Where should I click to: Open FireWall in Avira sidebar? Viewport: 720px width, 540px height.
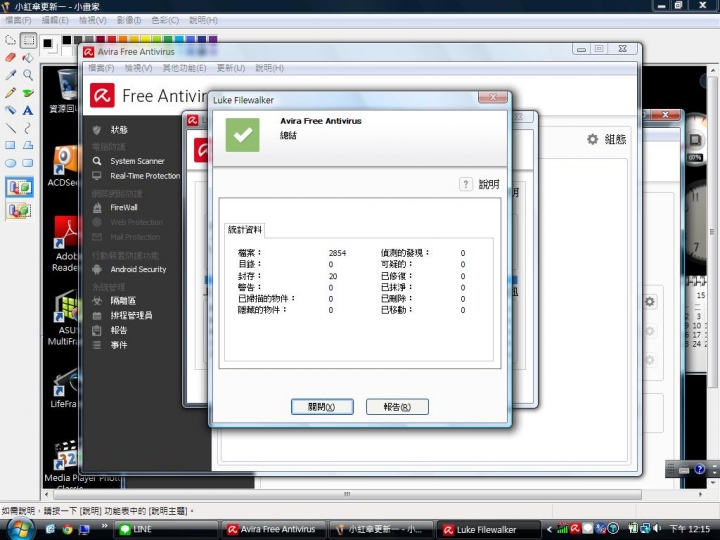coord(124,208)
